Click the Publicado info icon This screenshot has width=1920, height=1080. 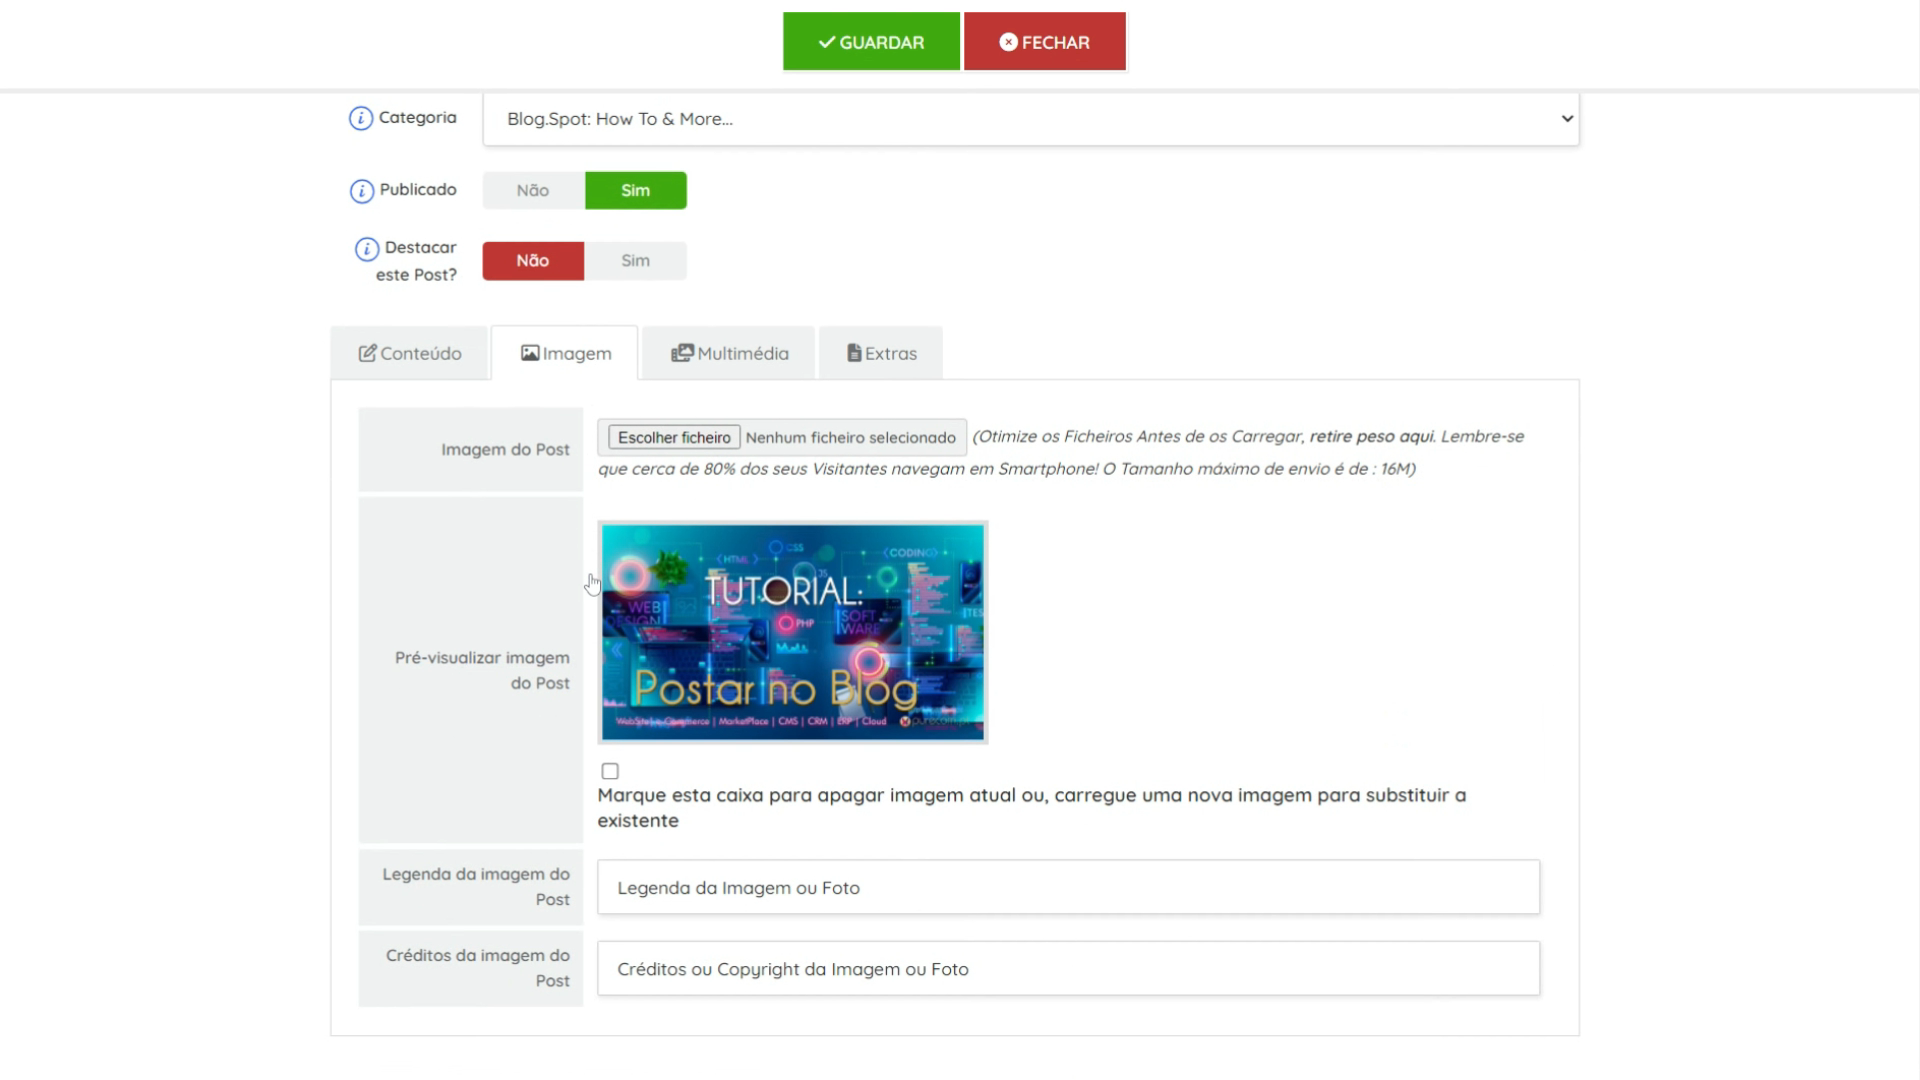tap(361, 191)
